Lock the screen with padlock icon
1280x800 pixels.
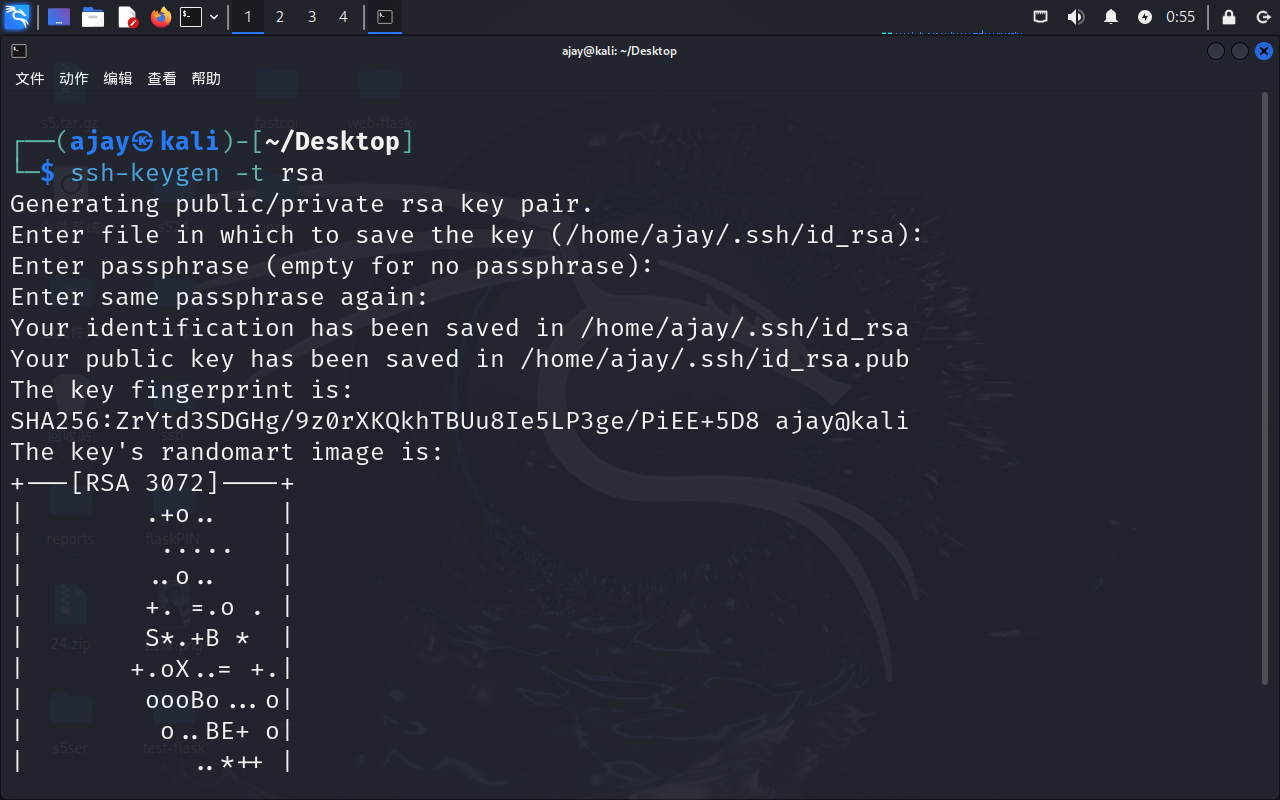coord(1229,17)
